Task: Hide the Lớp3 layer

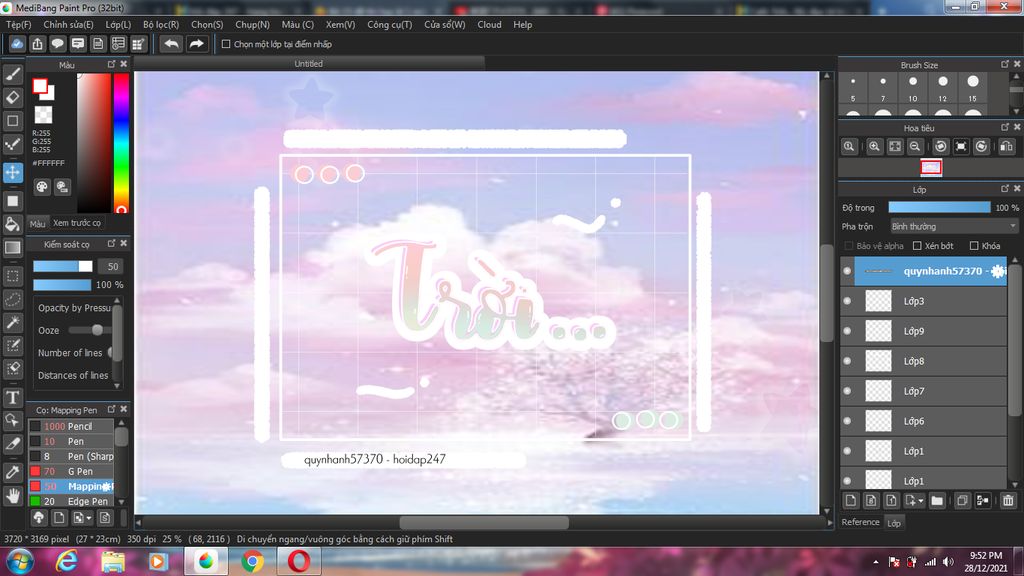Action: click(847, 301)
